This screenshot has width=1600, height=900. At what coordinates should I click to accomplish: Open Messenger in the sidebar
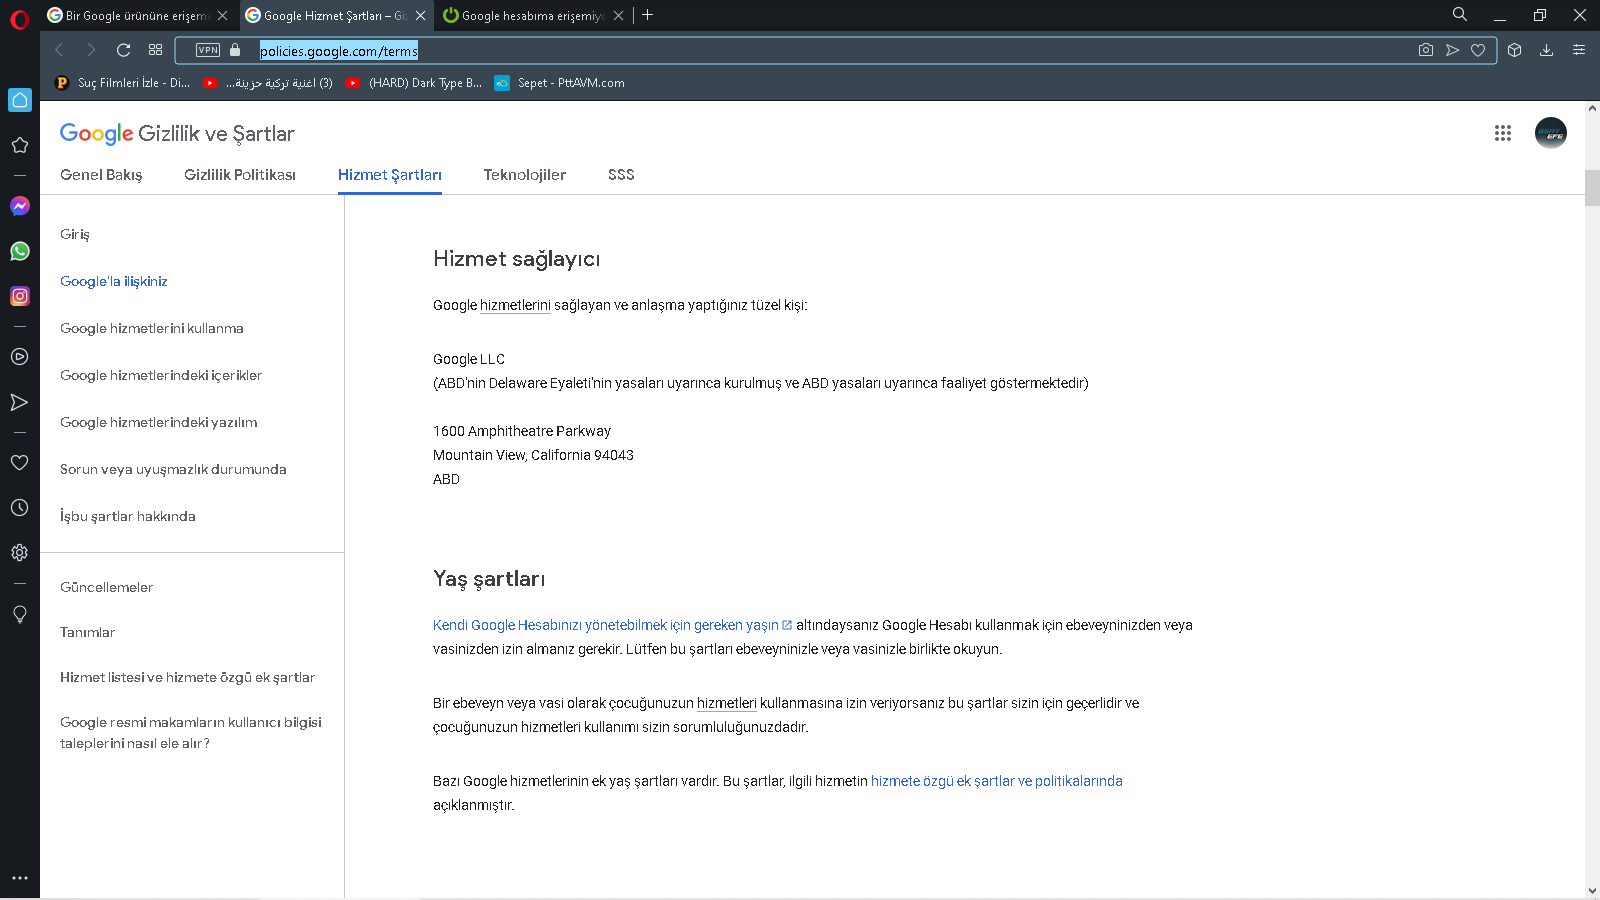point(20,206)
